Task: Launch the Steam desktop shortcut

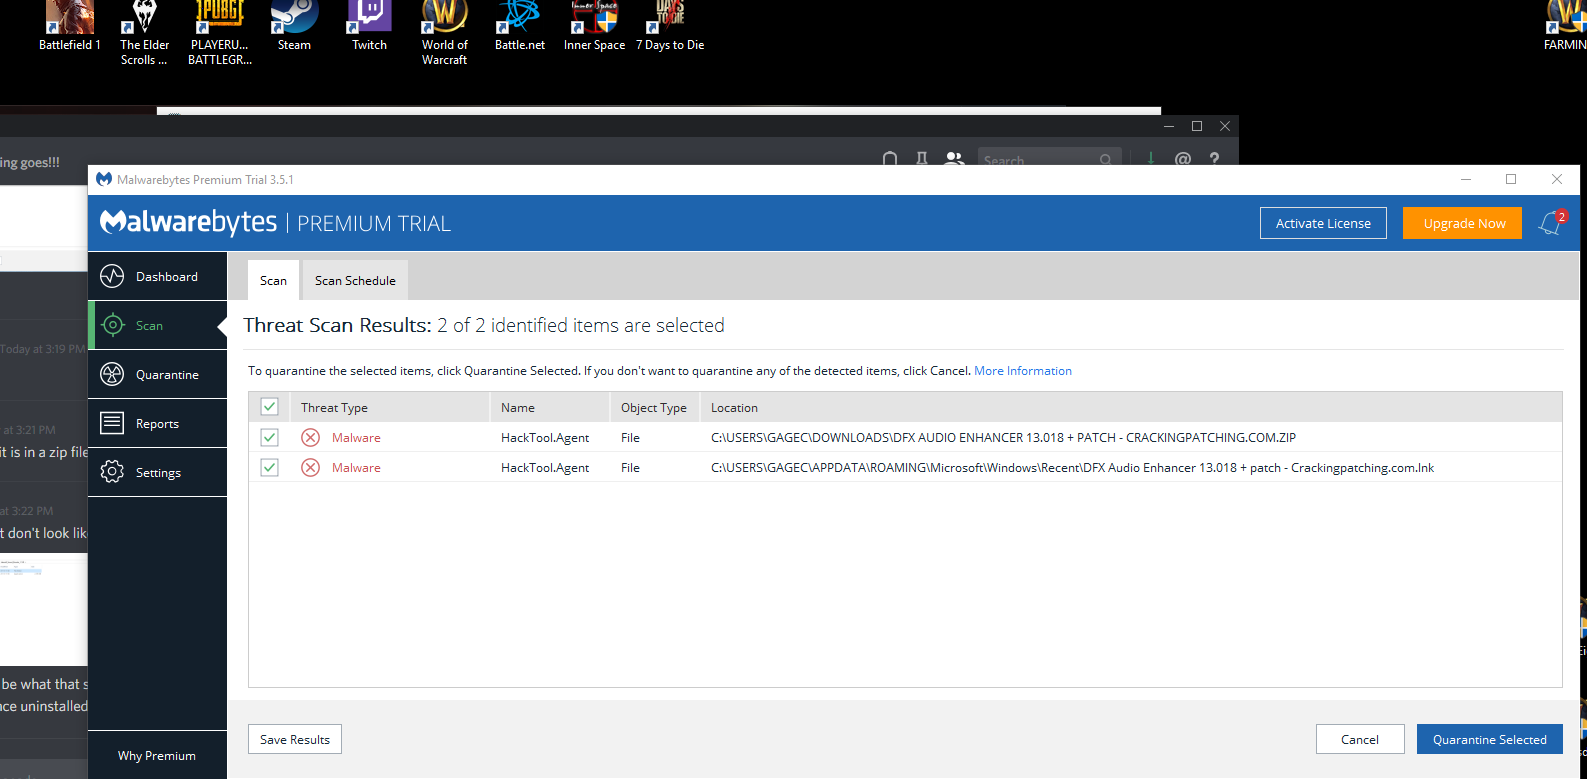Action: coord(294,26)
